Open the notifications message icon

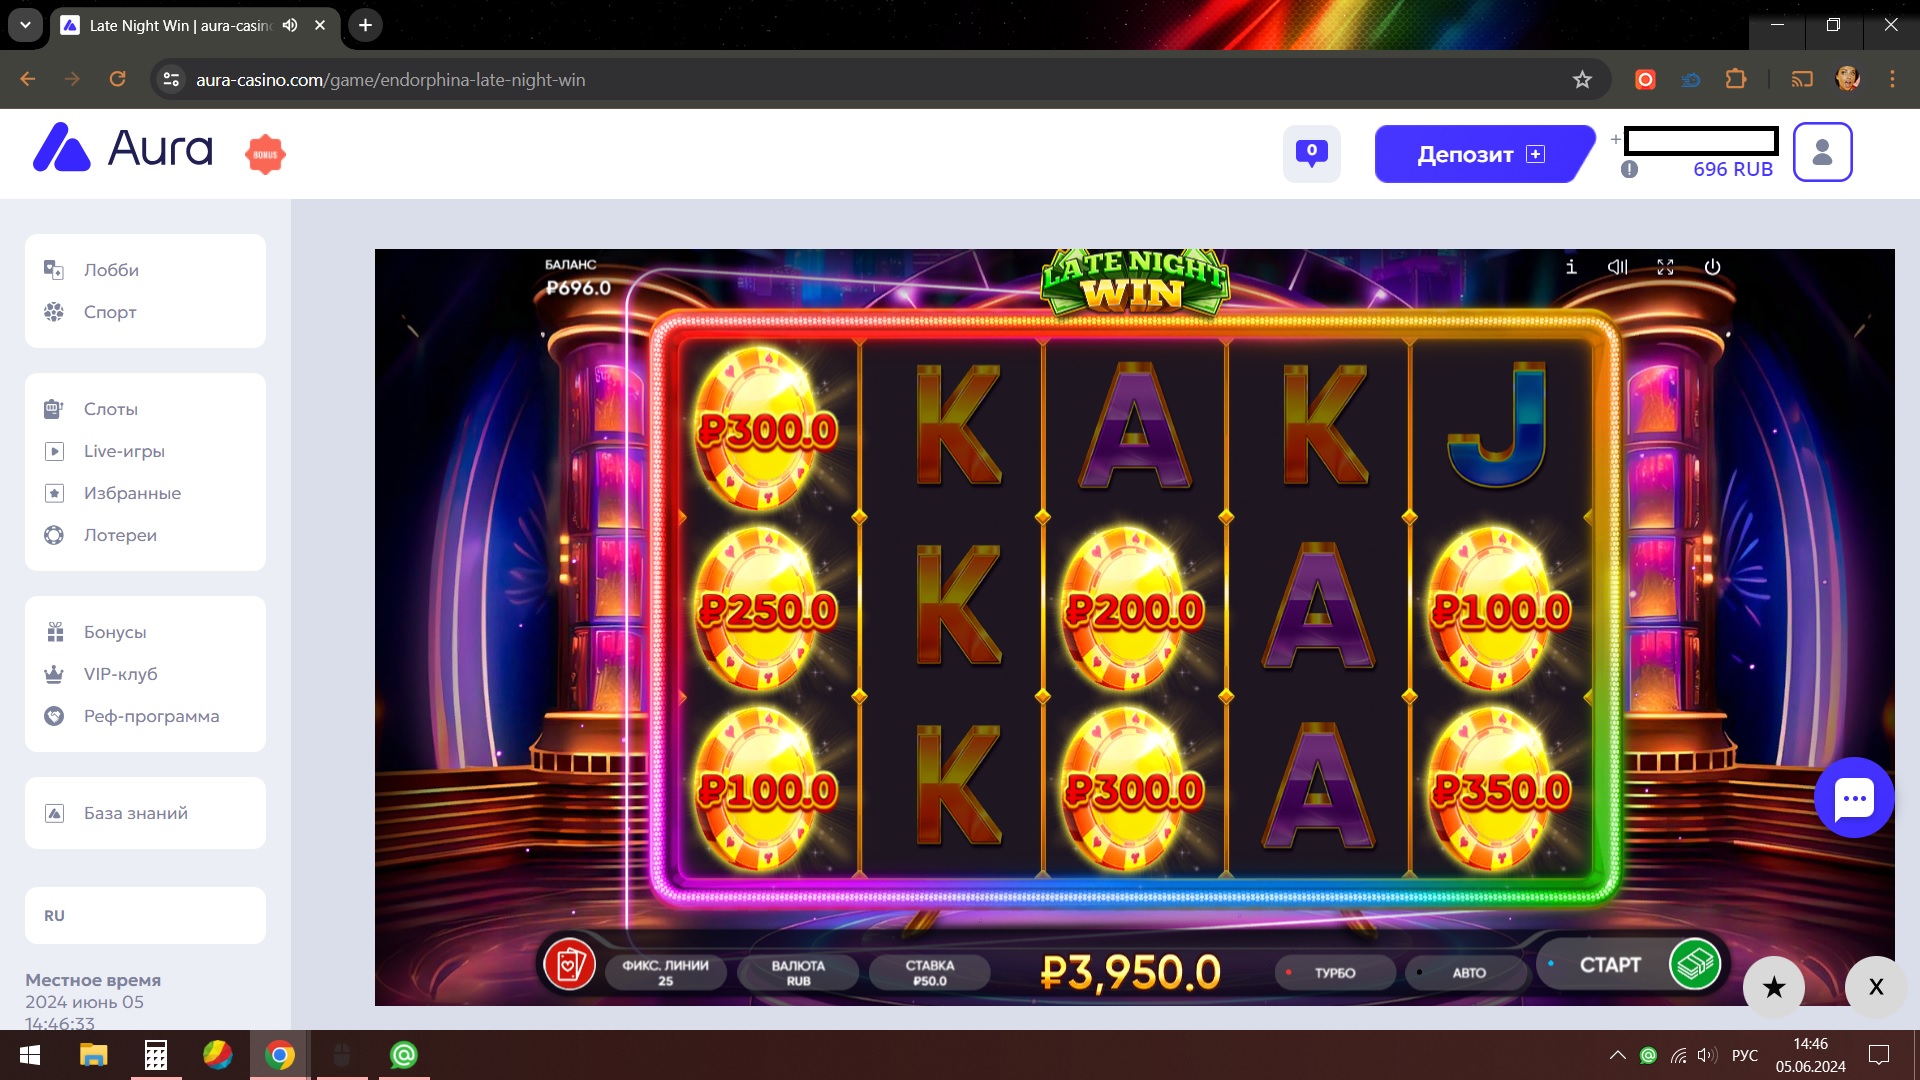click(x=1312, y=153)
